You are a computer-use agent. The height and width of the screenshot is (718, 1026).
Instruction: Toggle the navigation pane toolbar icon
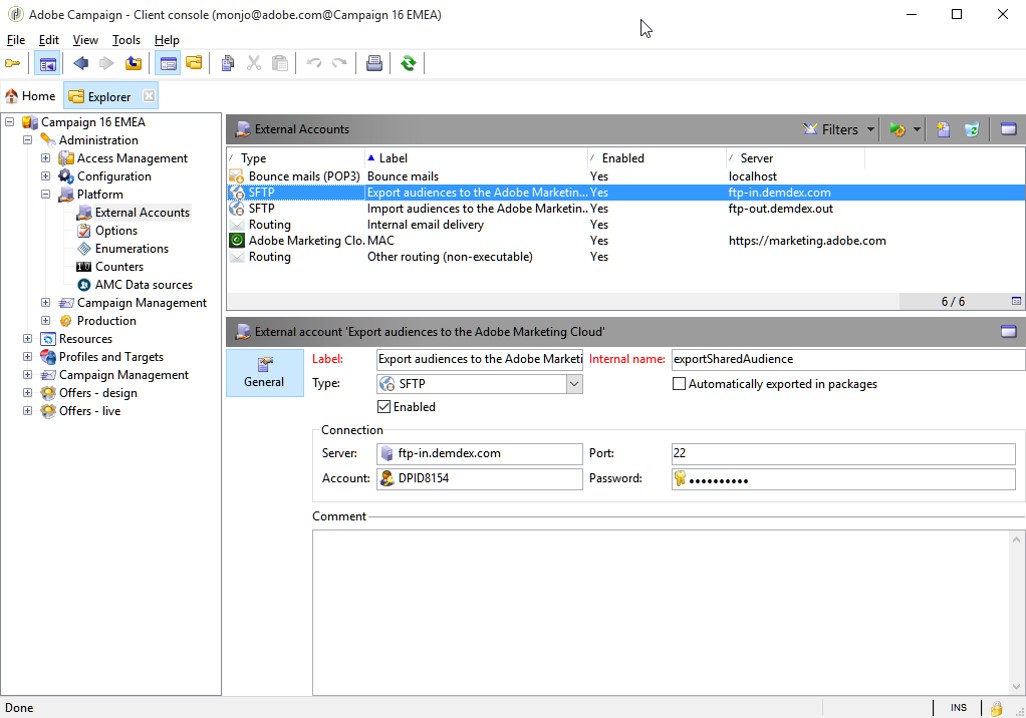pyautogui.click(x=48, y=63)
